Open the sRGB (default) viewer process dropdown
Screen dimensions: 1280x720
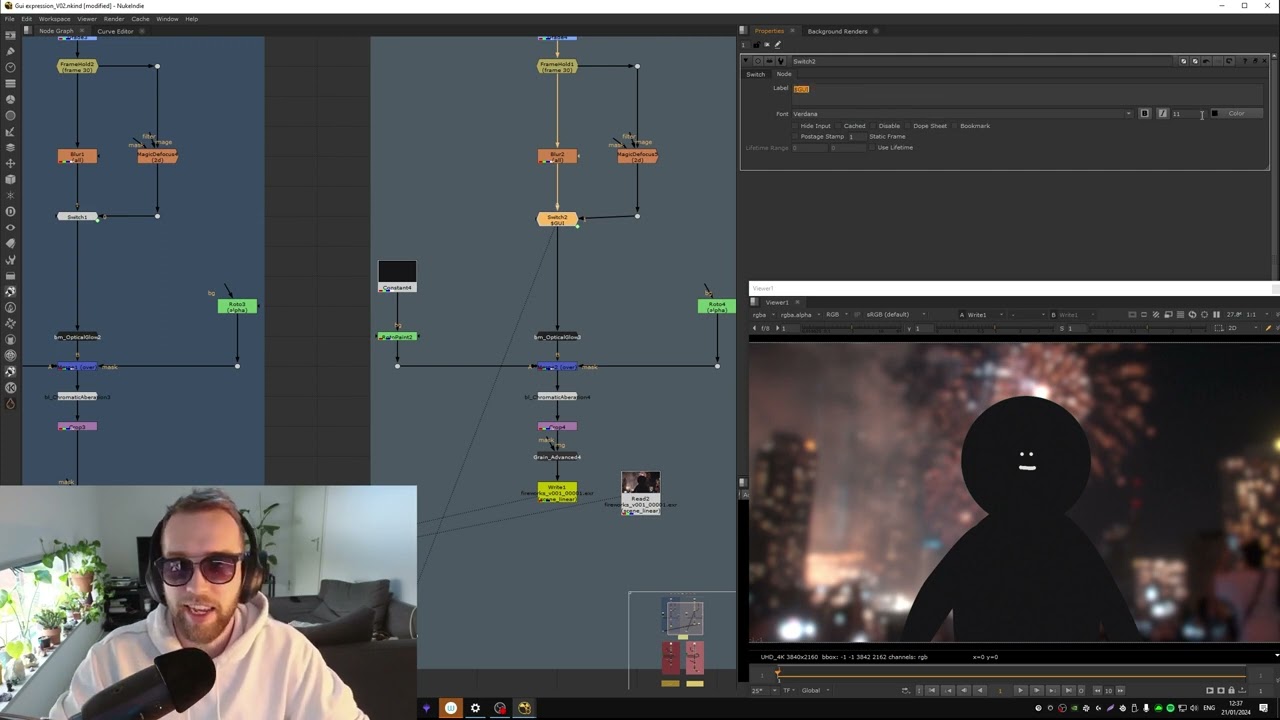click(x=895, y=315)
